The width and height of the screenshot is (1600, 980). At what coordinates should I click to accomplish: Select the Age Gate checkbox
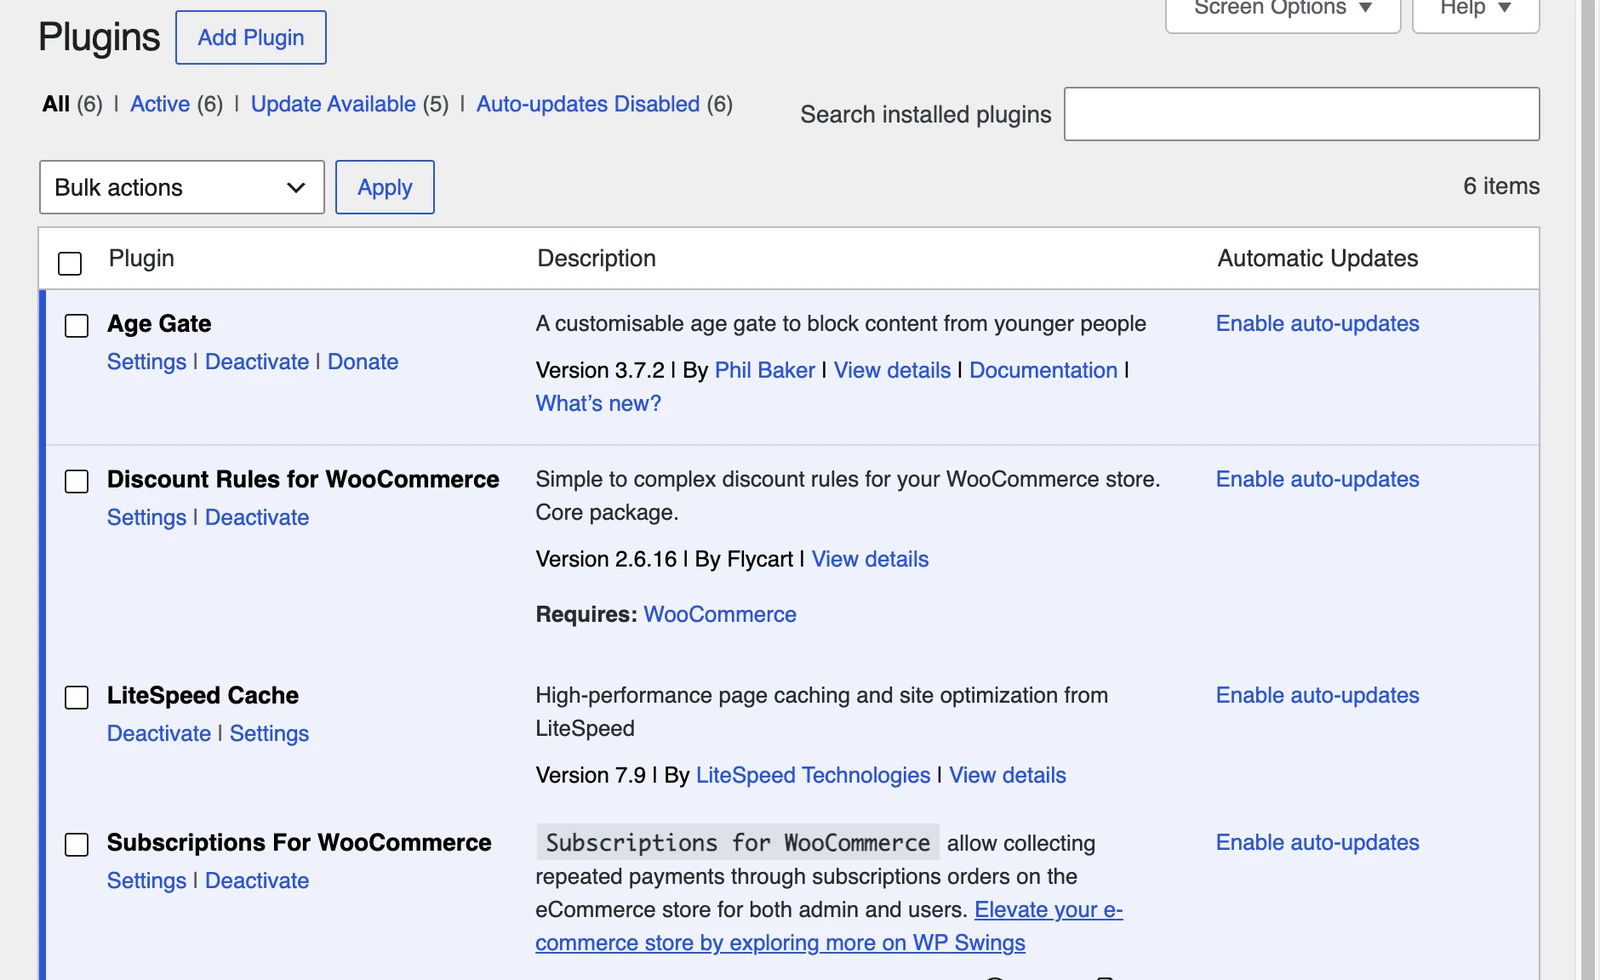77,326
